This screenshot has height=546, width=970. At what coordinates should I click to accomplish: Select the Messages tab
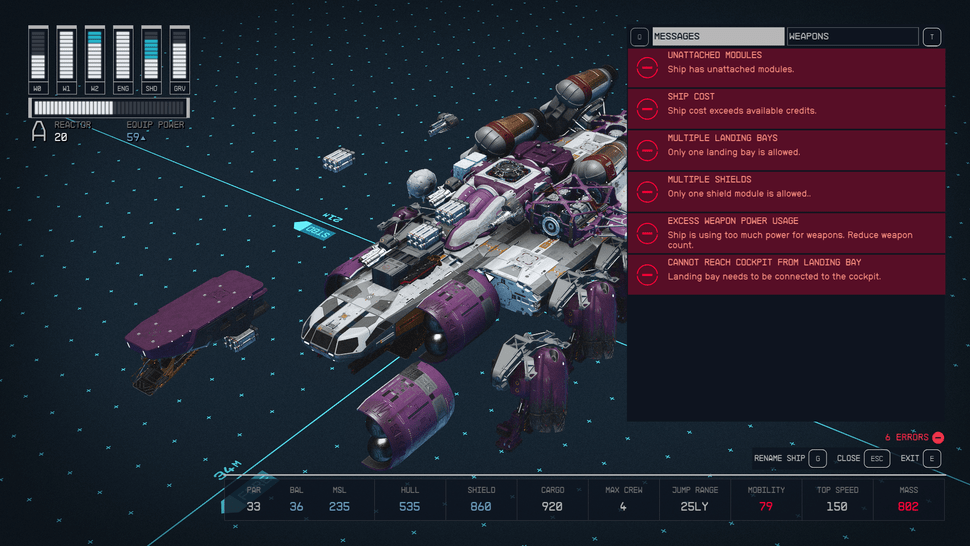click(718, 37)
